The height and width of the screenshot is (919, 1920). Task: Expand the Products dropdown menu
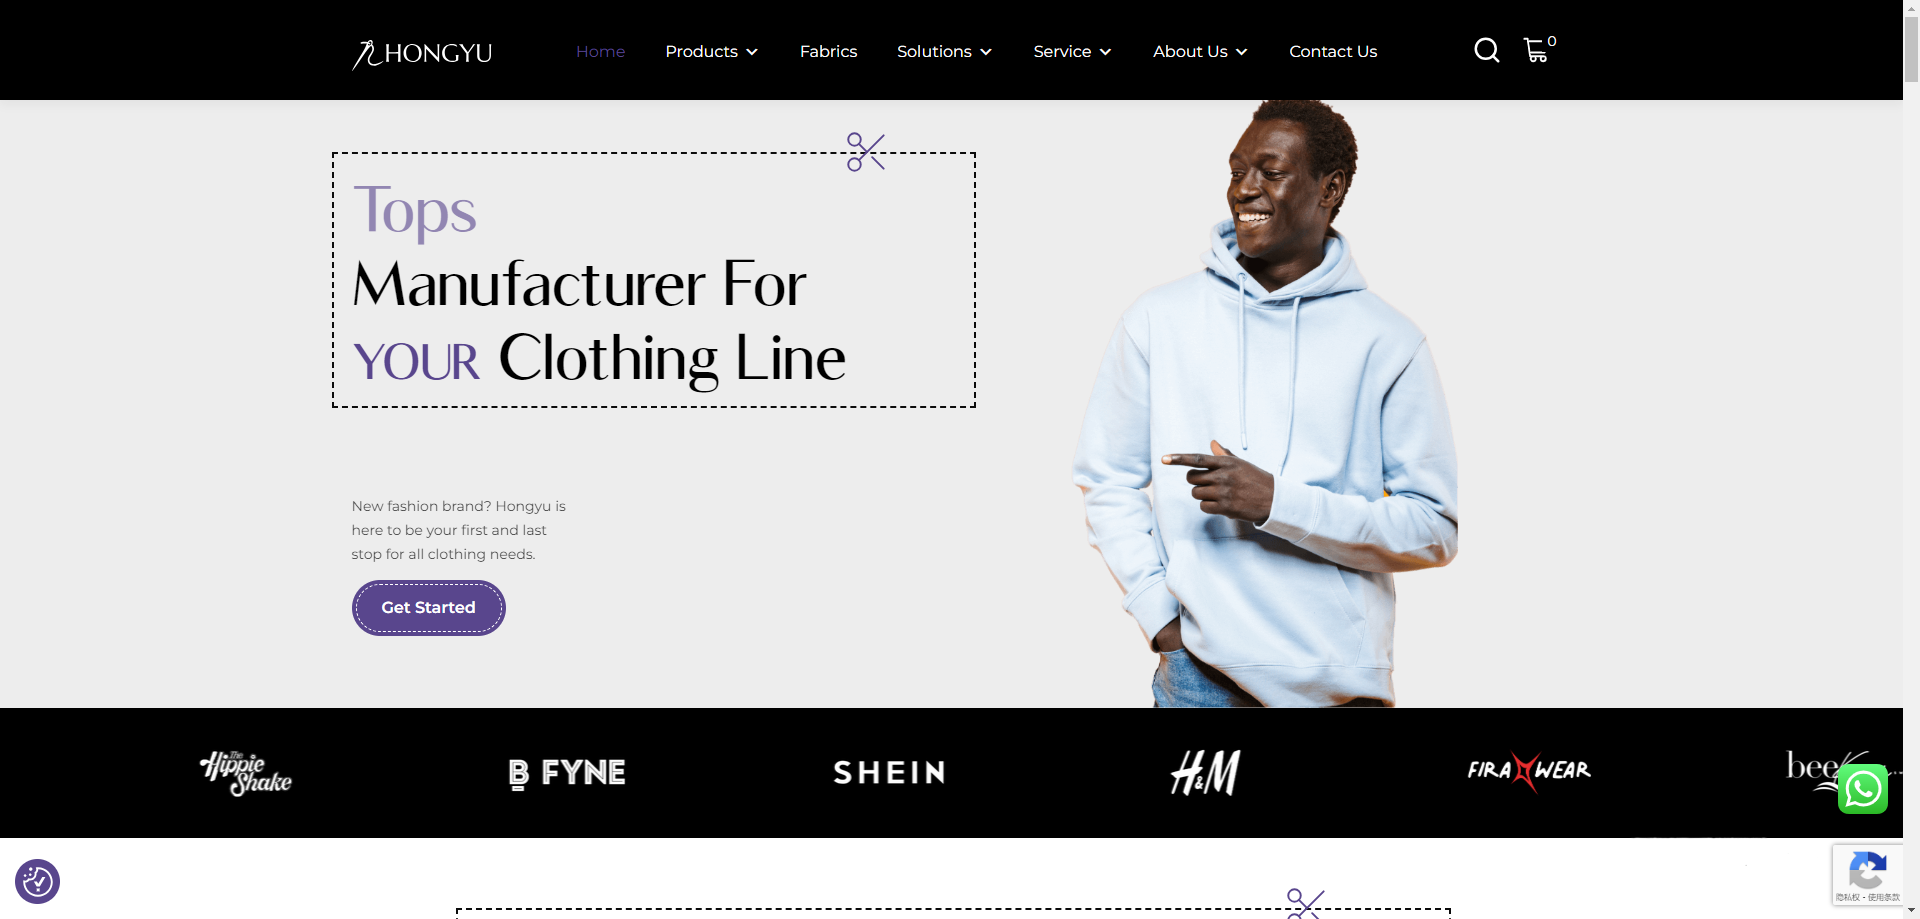pos(711,51)
